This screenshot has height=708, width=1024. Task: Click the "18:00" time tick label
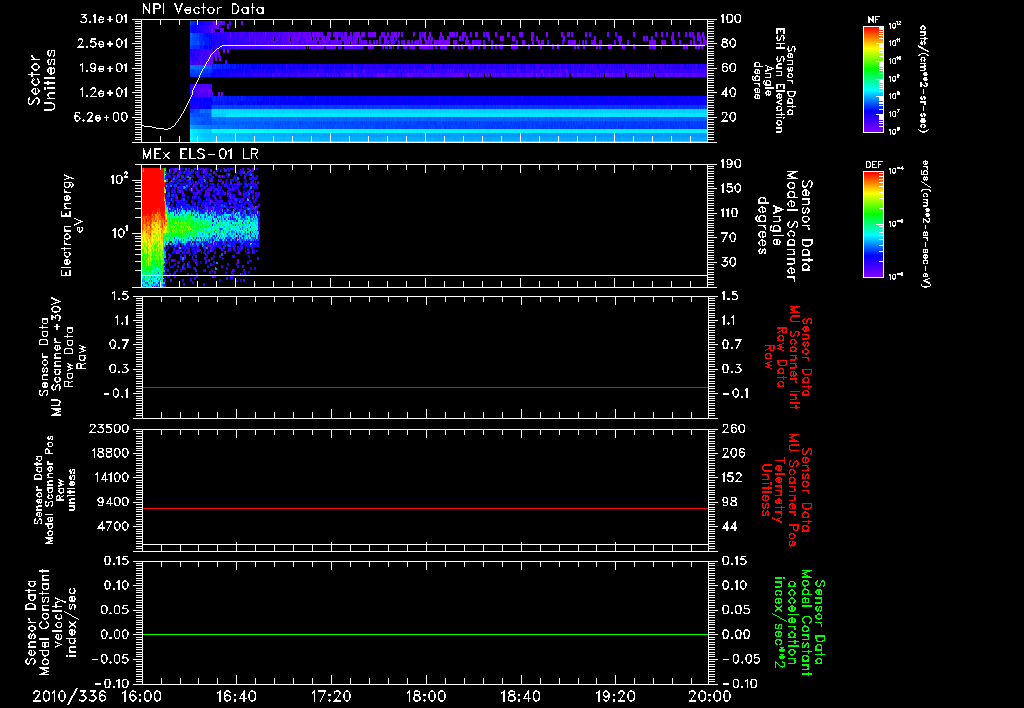tap(426, 696)
